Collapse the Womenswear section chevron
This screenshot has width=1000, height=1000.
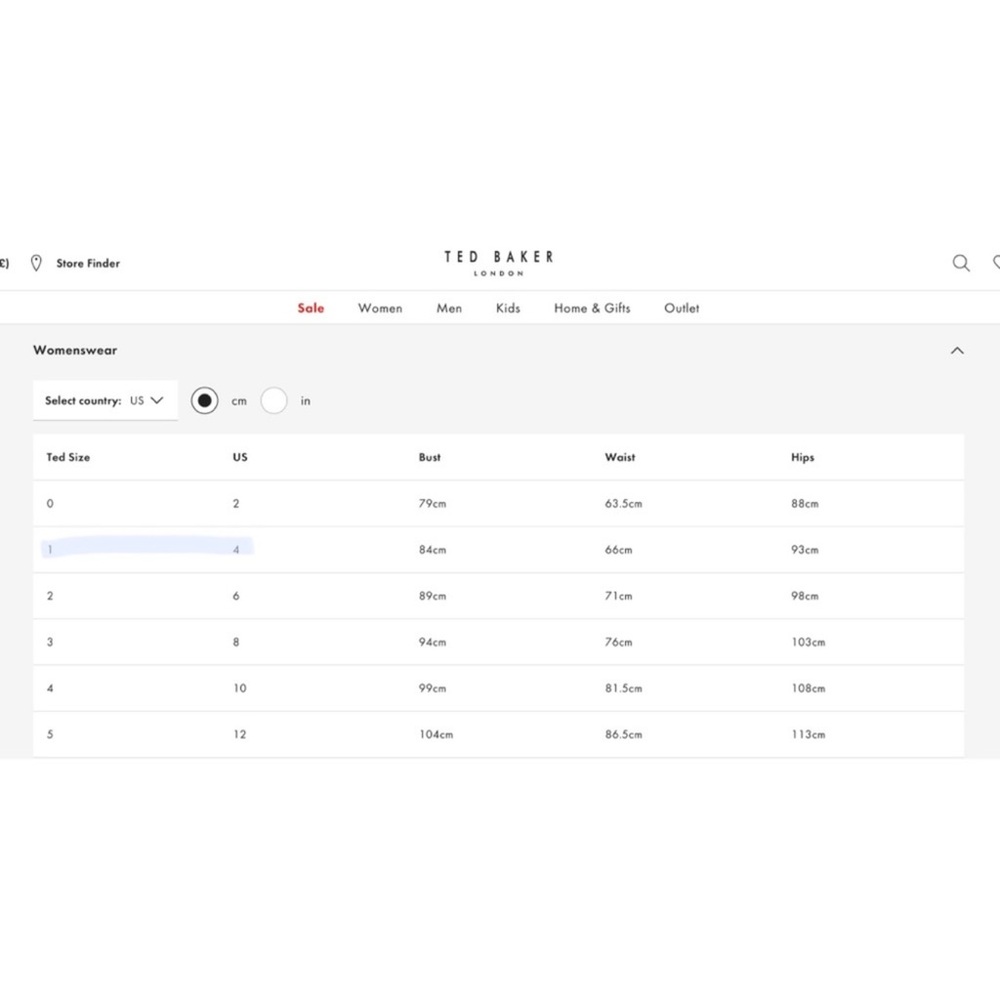[x=957, y=350]
